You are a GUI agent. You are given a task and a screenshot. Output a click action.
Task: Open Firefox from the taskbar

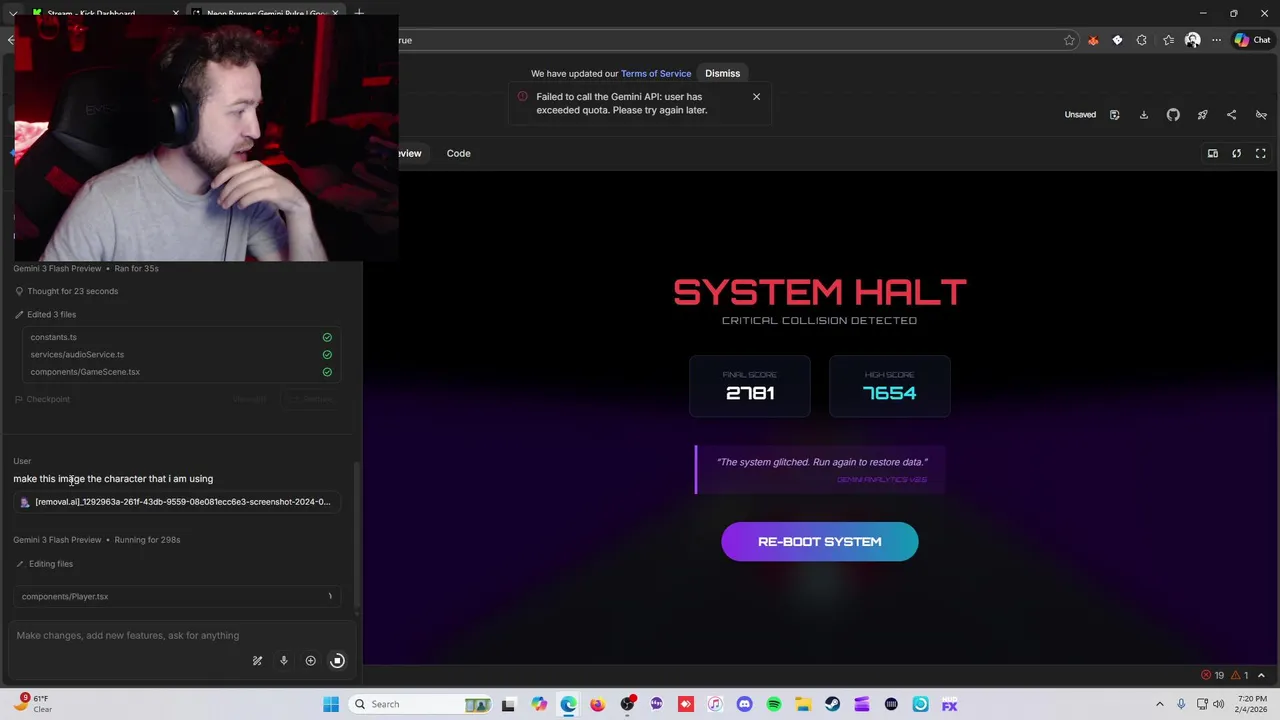click(597, 704)
